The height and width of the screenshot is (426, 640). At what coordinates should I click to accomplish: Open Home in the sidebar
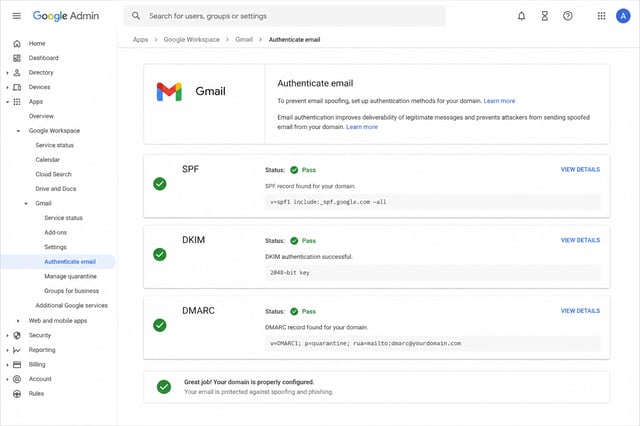[37, 43]
